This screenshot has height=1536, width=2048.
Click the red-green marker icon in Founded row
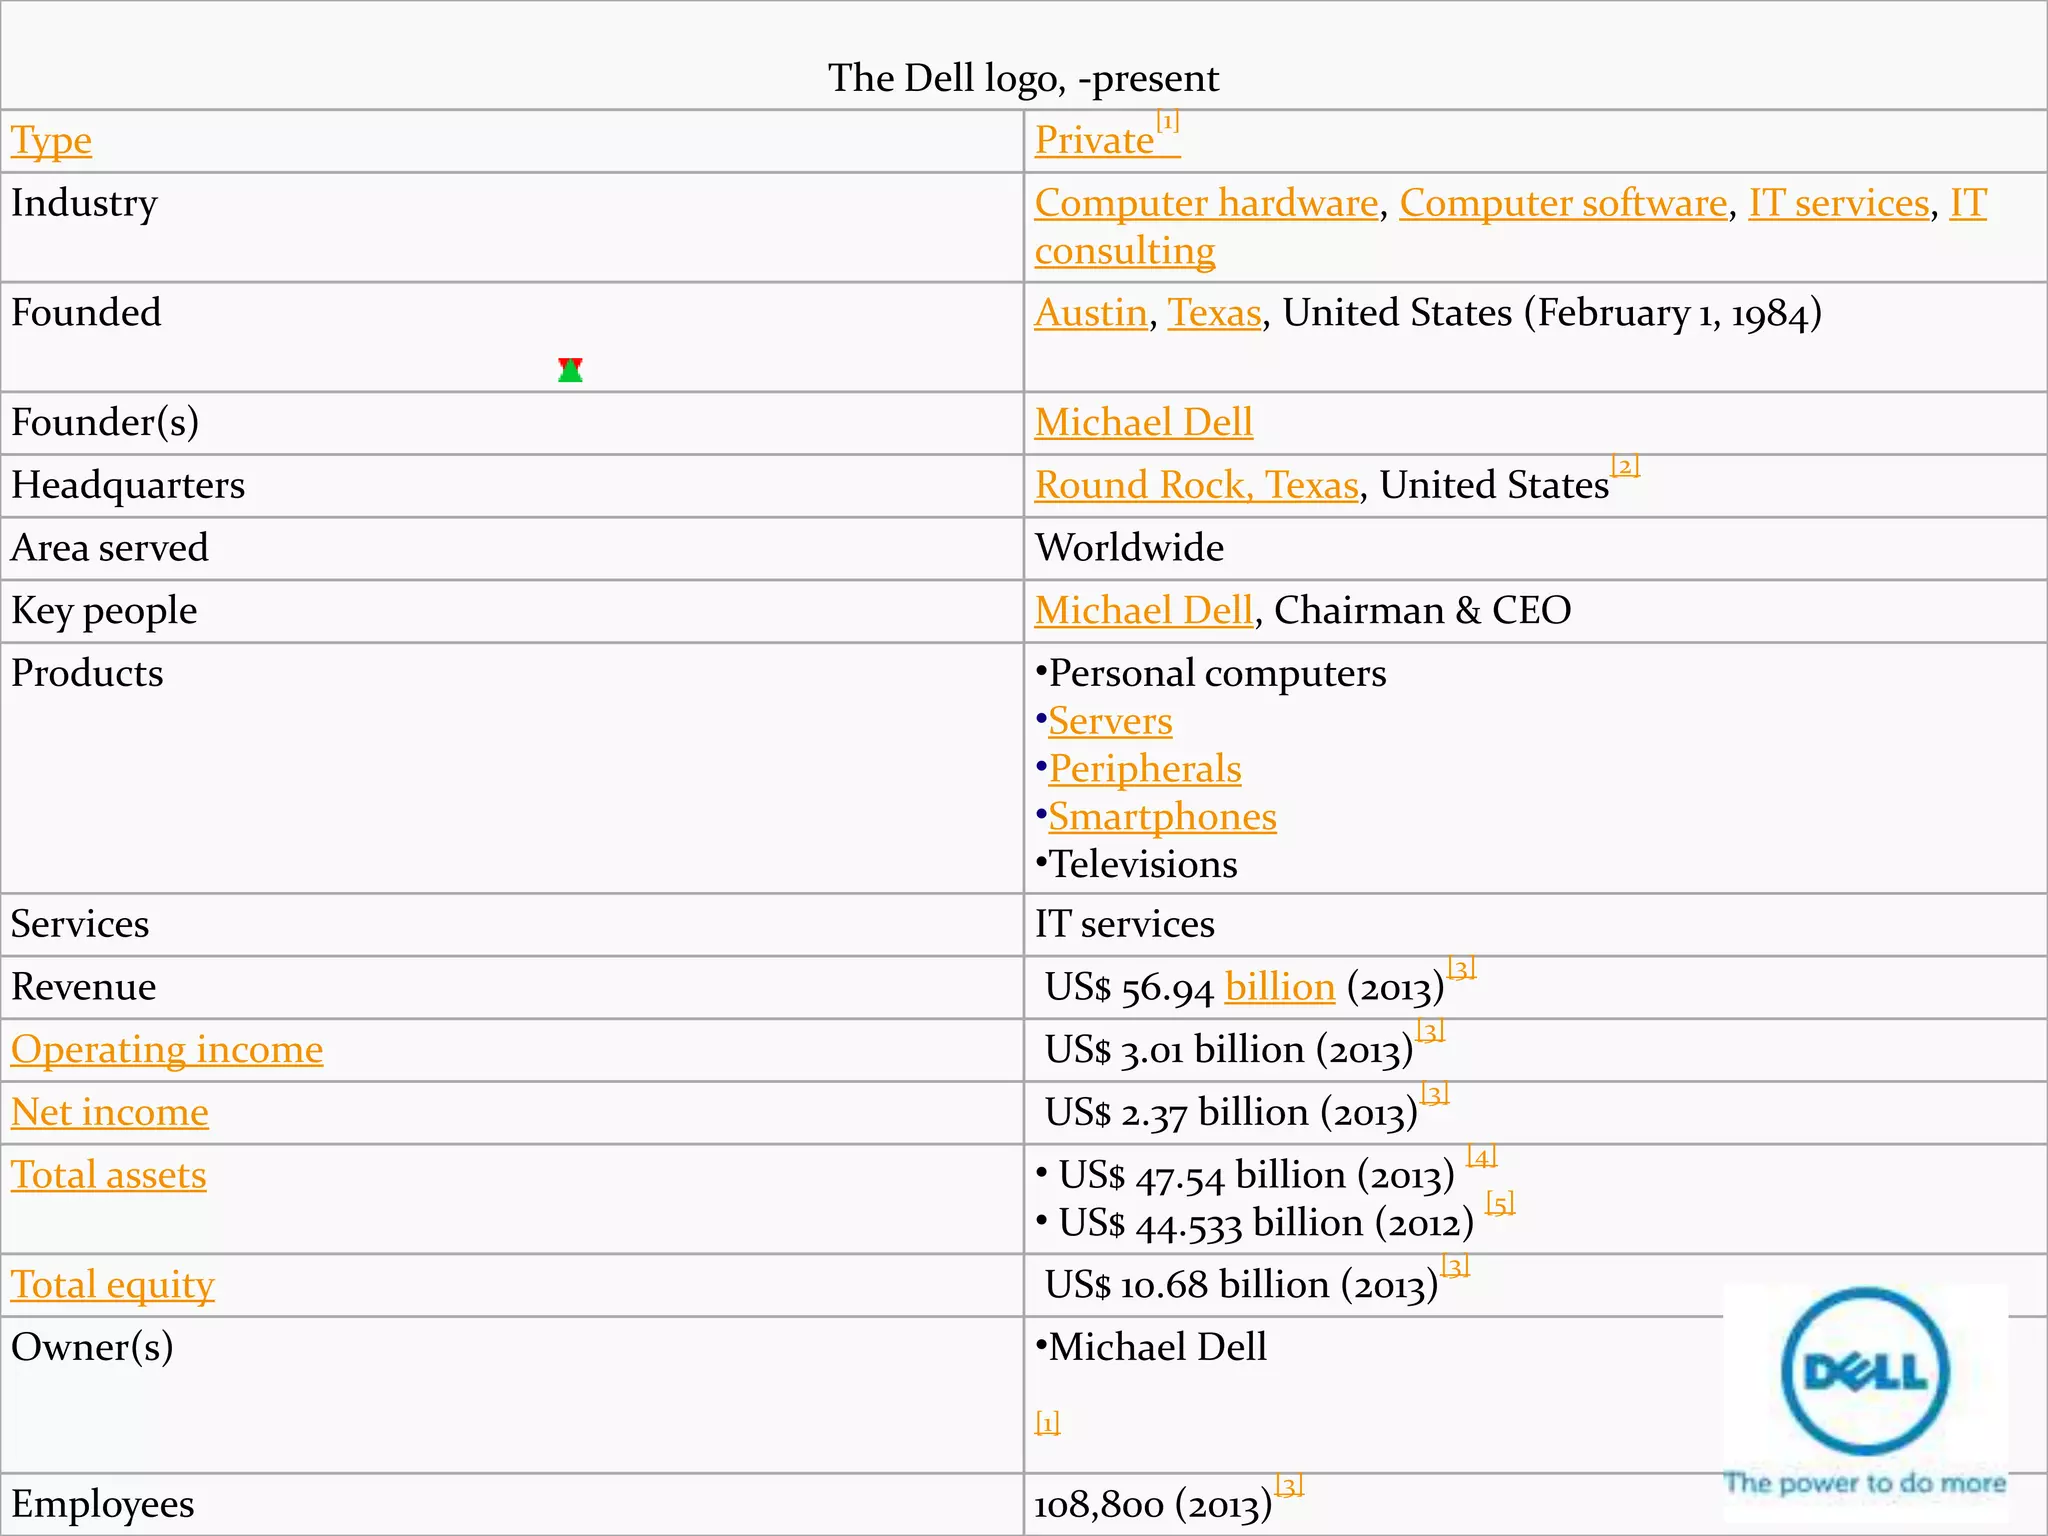(x=570, y=370)
